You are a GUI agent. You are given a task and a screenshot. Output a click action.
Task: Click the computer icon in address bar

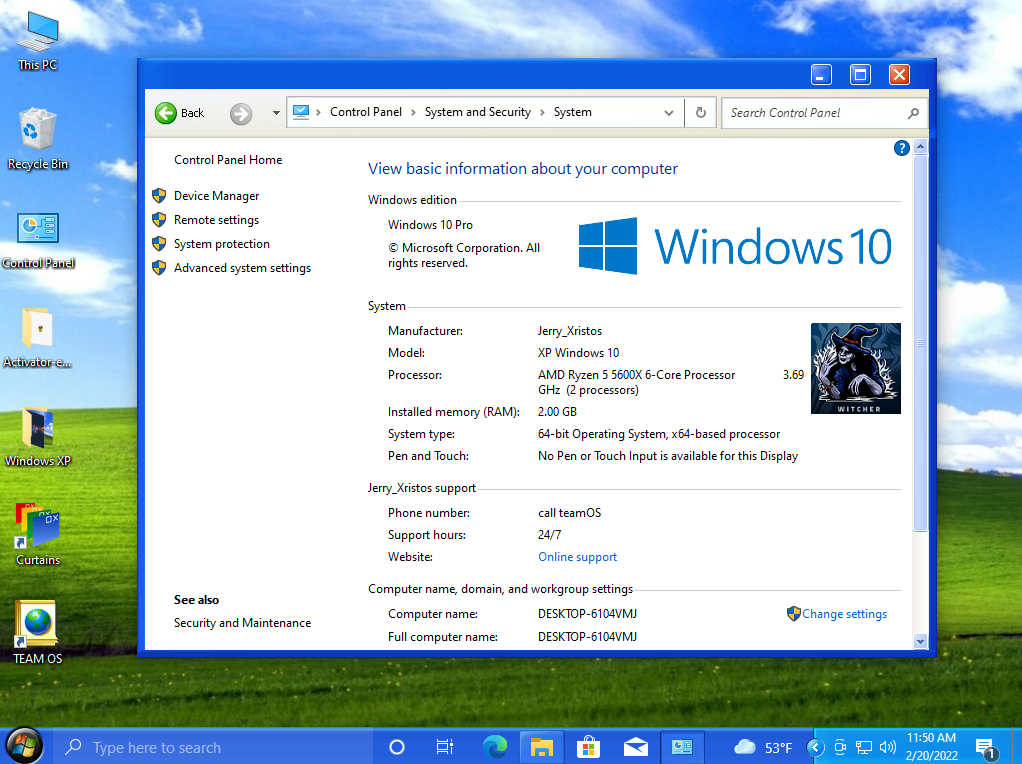click(301, 112)
